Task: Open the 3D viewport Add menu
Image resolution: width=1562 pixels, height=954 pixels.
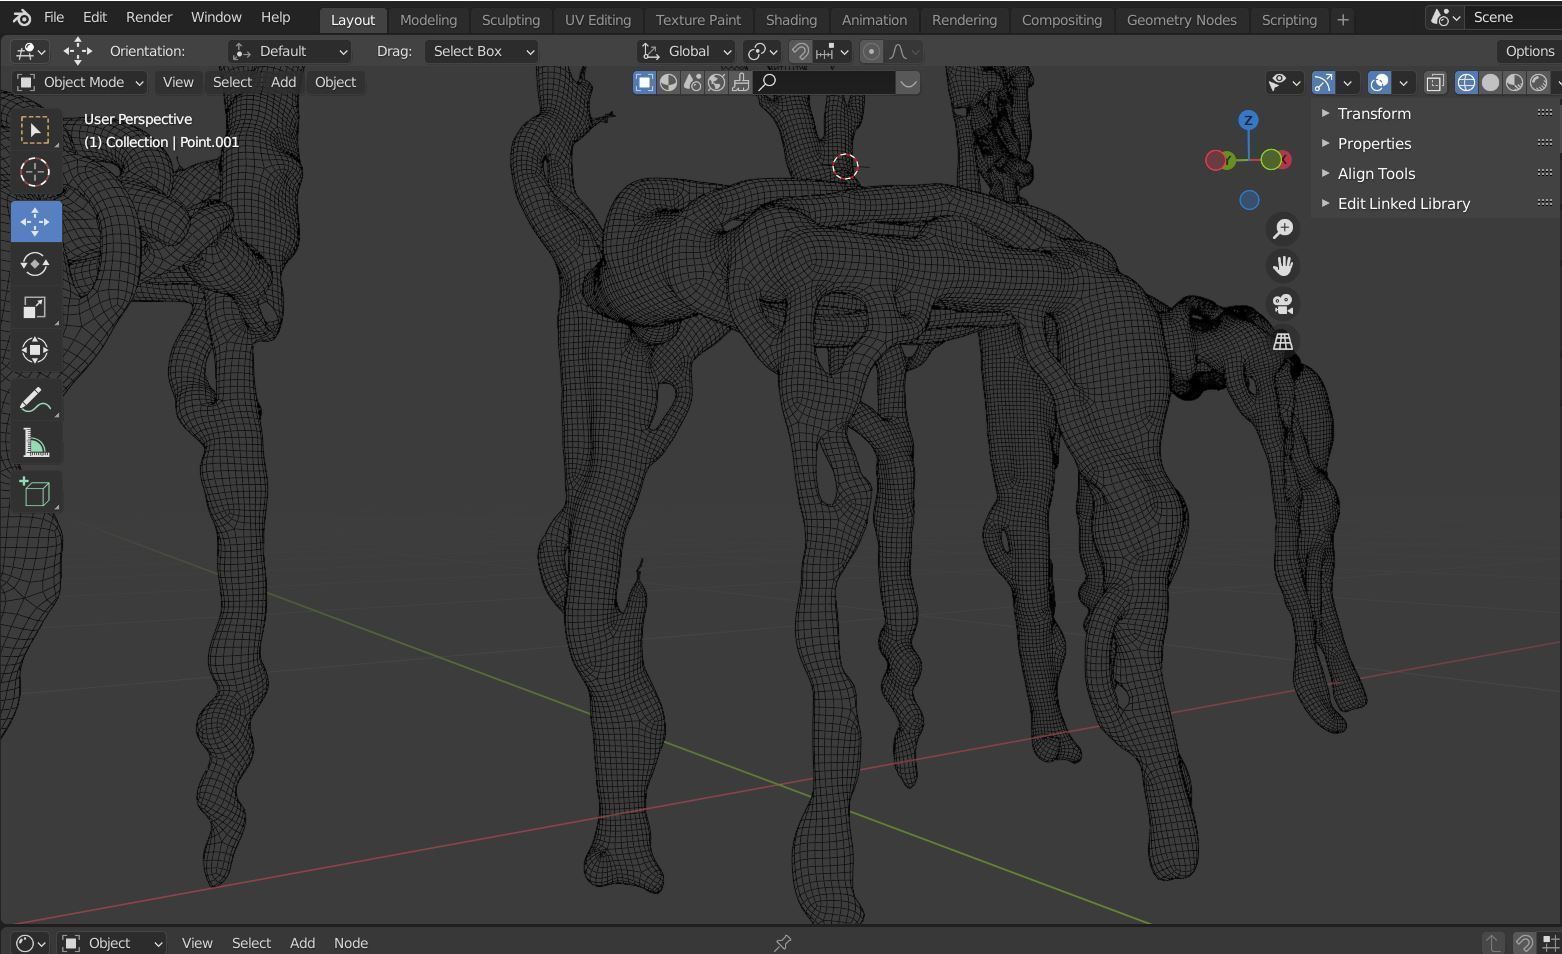Action: (x=283, y=83)
